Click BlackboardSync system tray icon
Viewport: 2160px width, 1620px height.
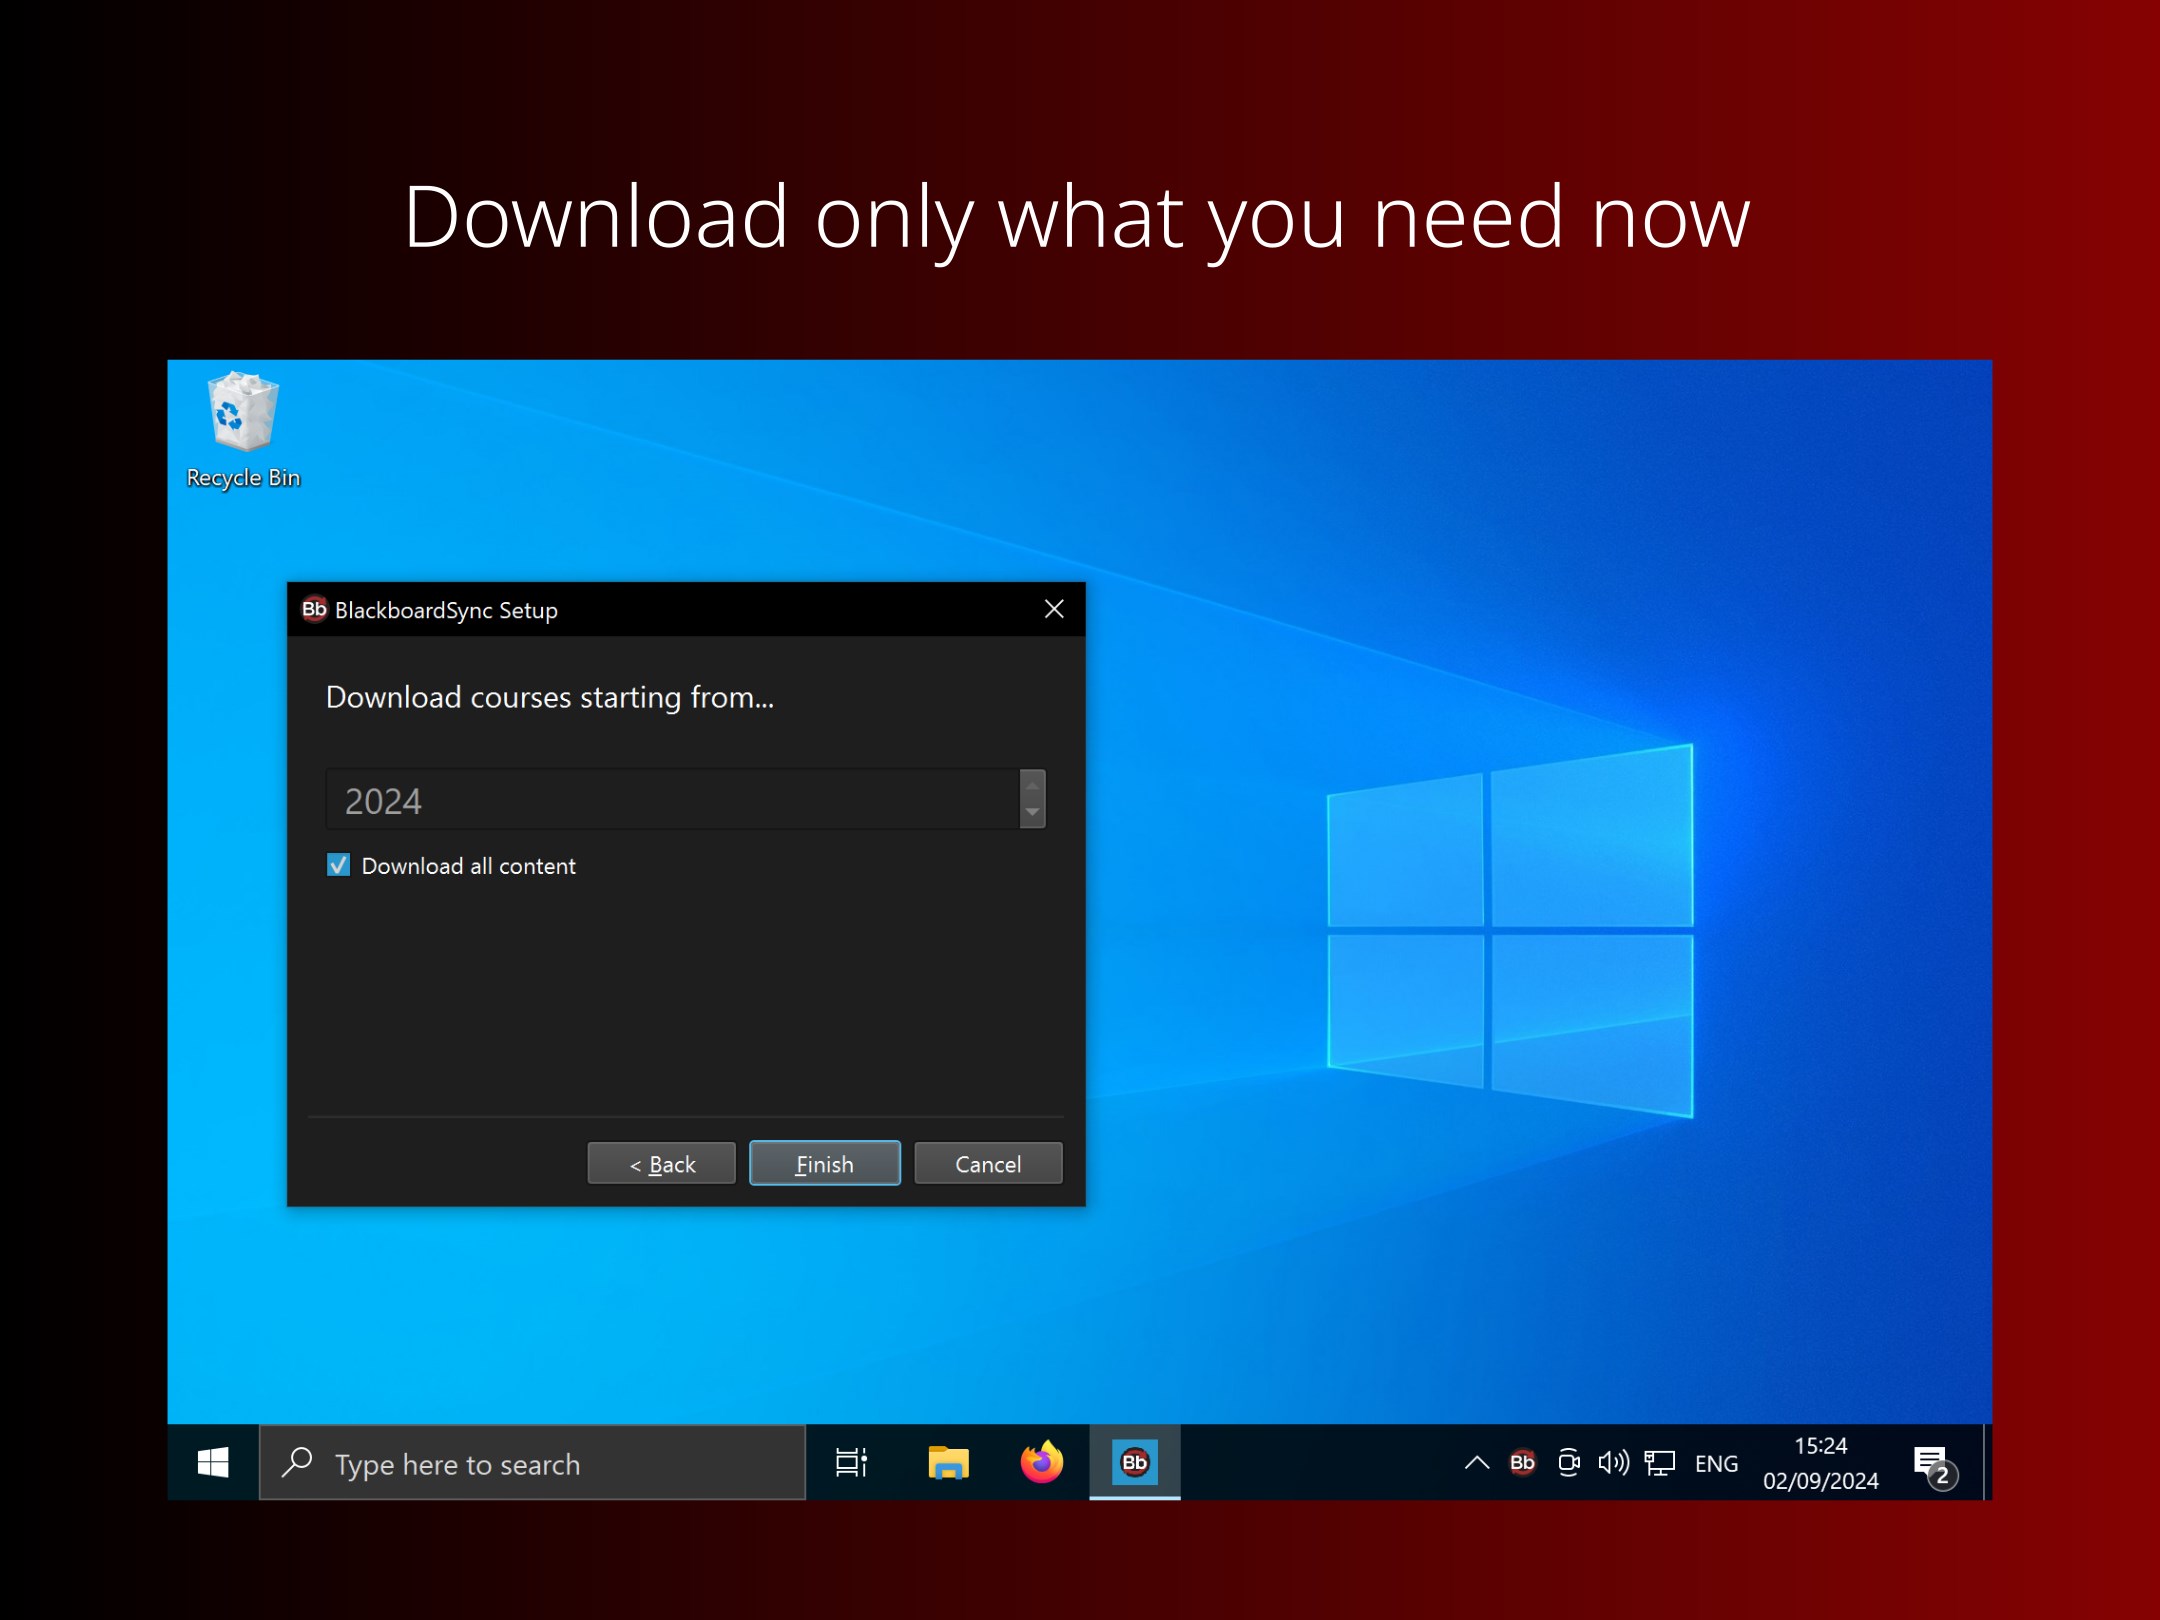1522,1463
